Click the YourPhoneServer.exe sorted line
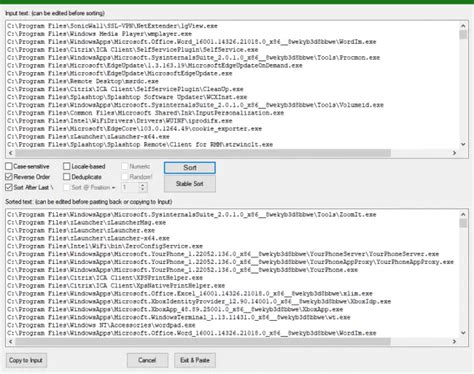 click(223, 254)
